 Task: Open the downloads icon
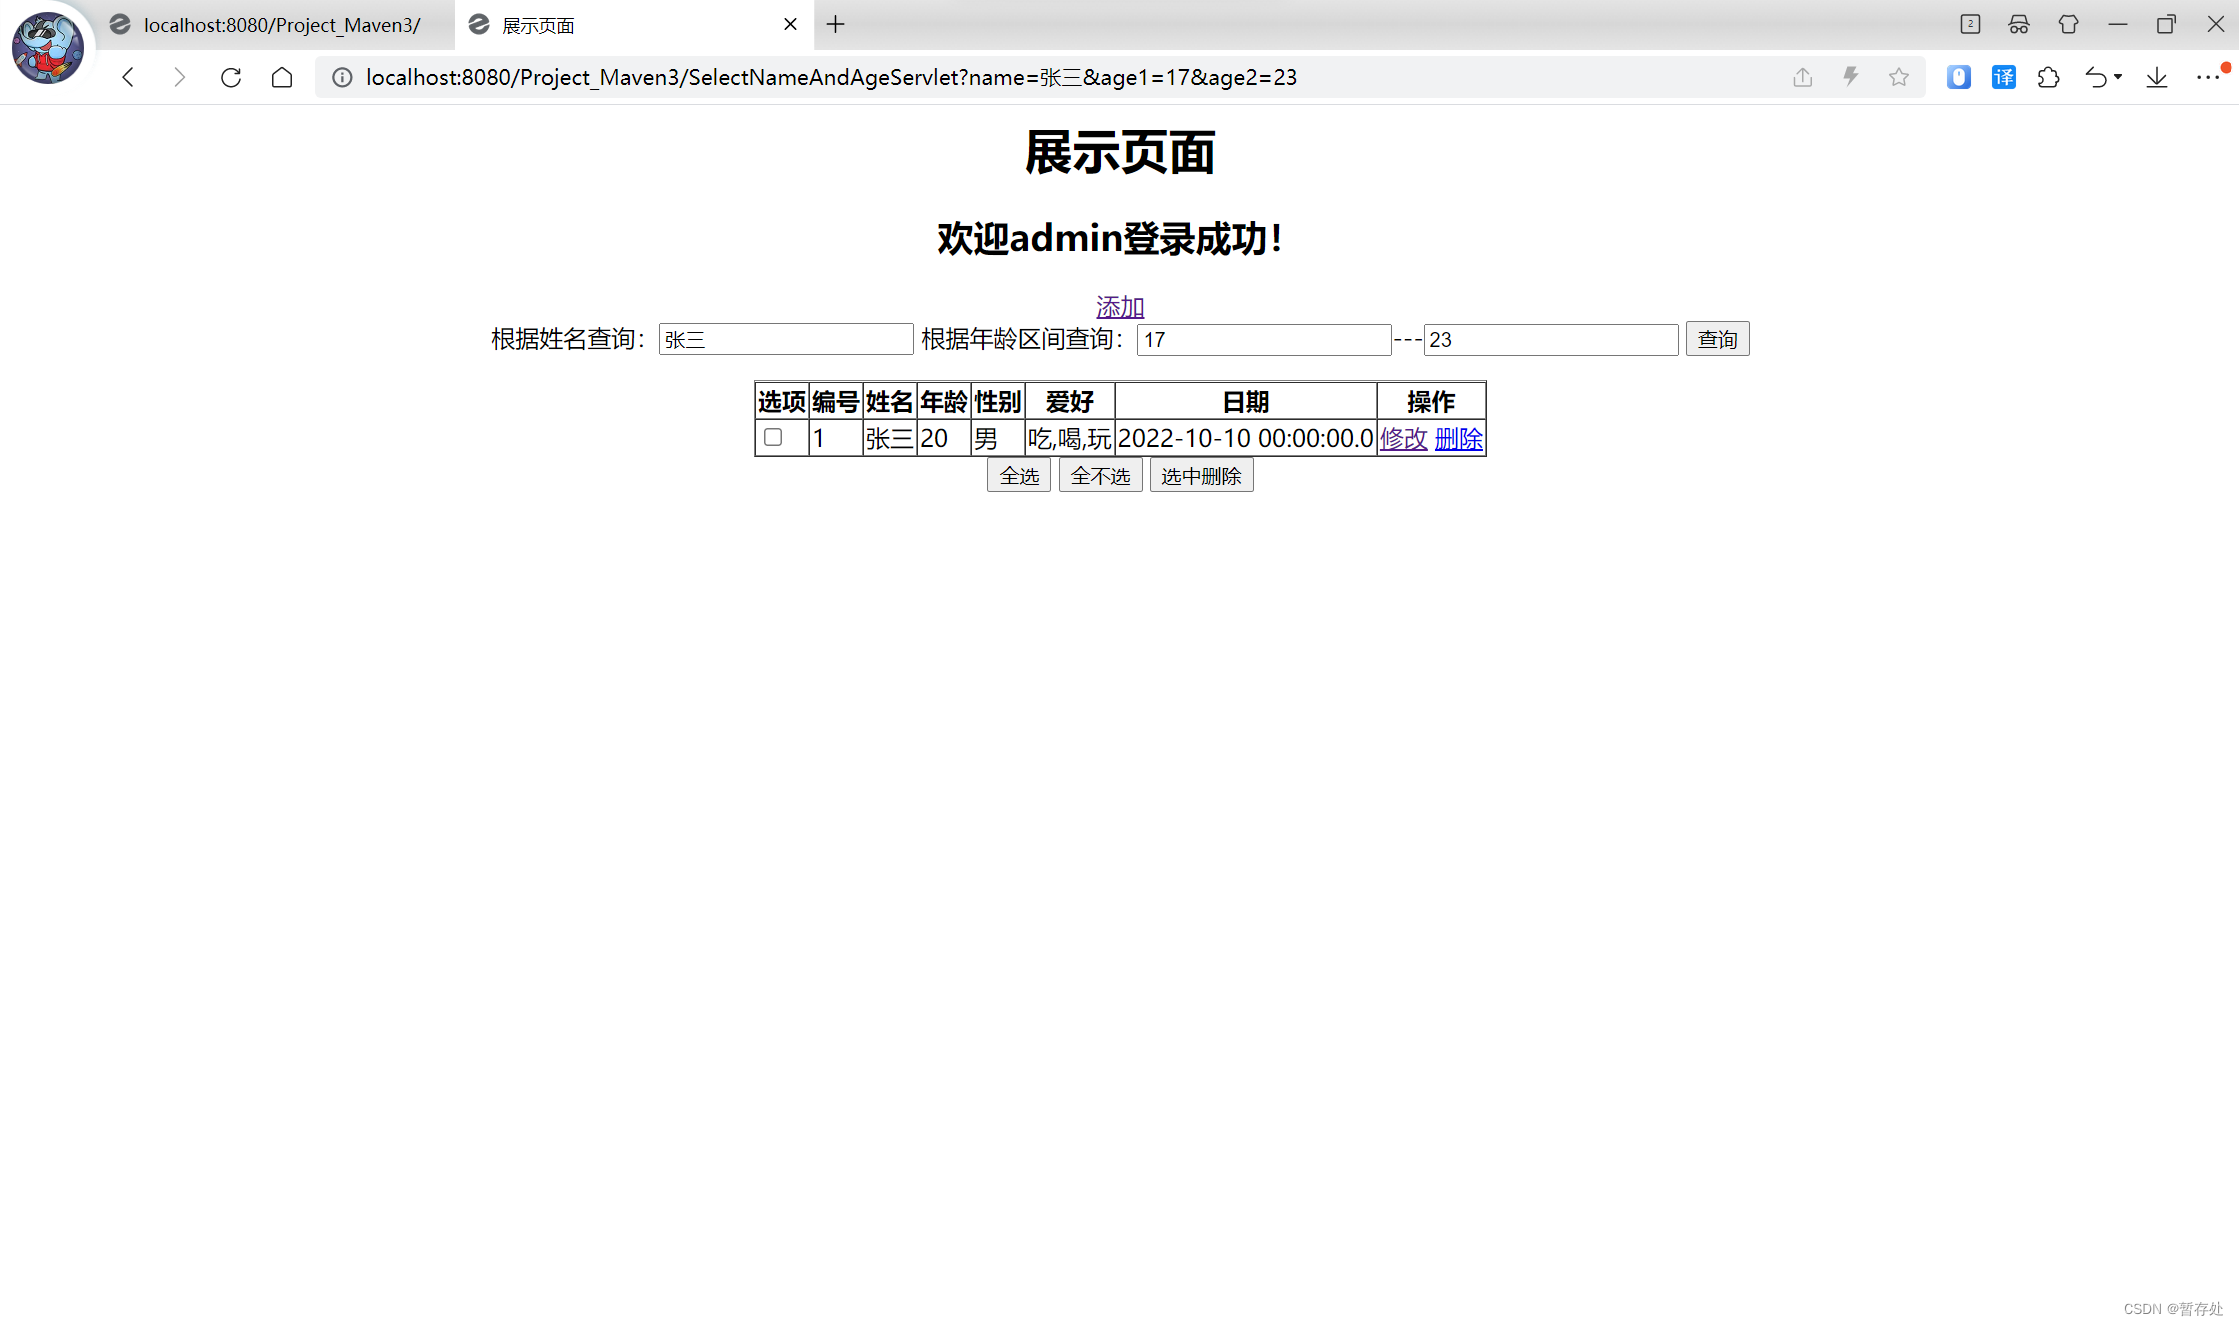tap(2157, 77)
